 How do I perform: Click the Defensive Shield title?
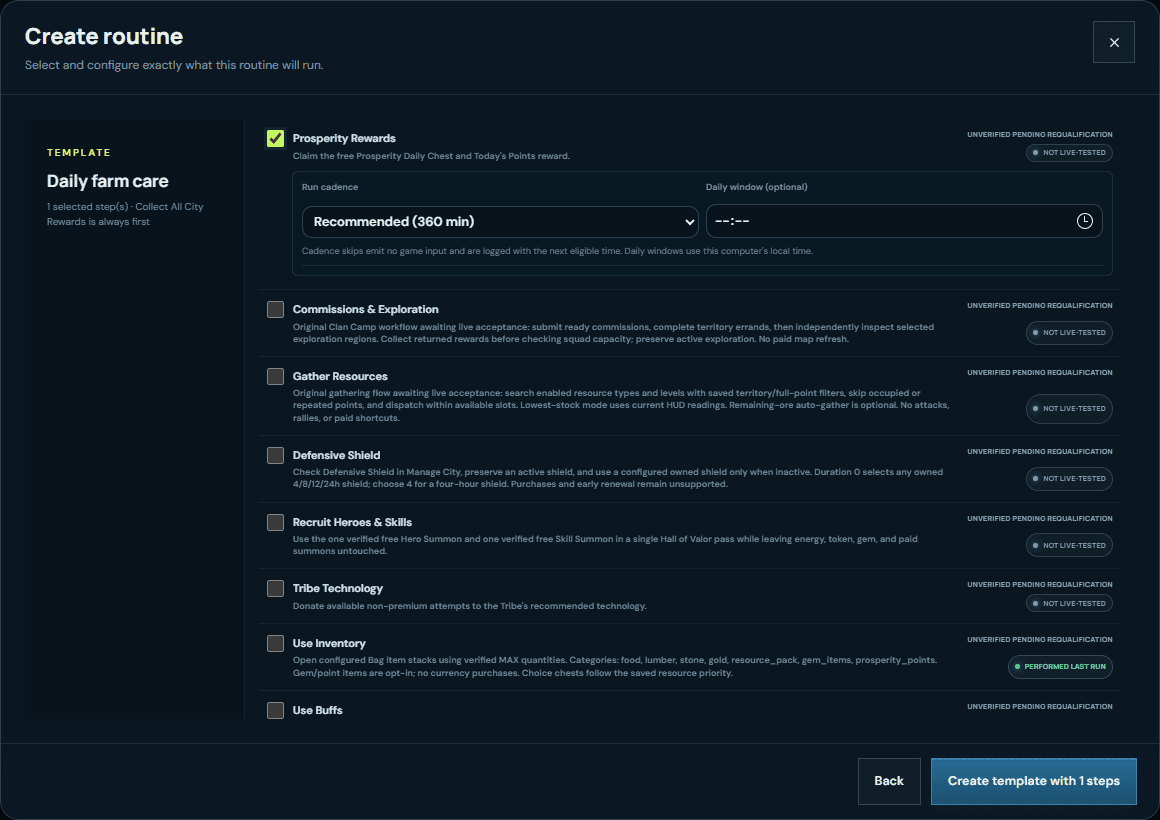tap(337, 455)
